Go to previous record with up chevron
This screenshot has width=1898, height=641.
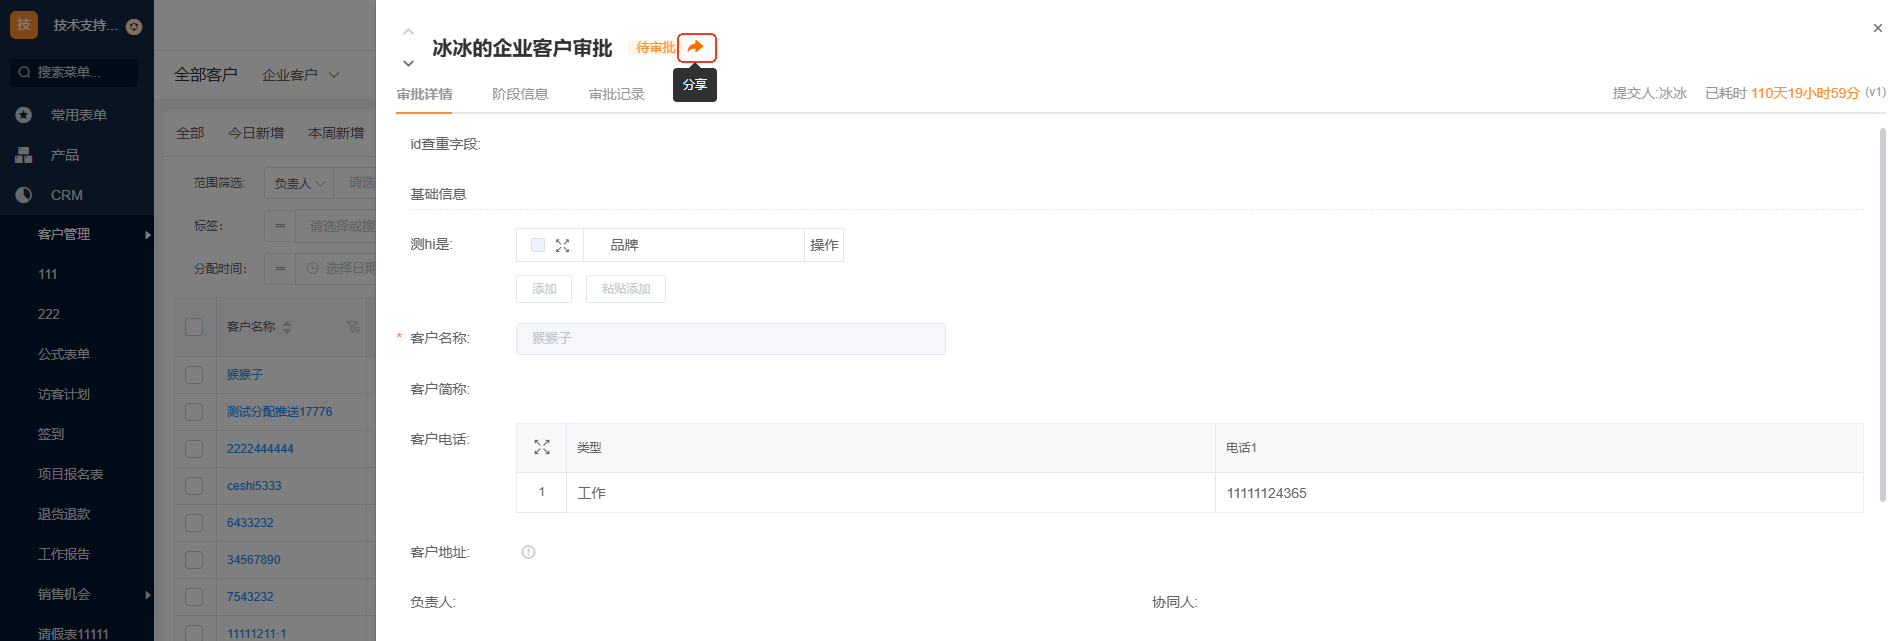[x=408, y=32]
